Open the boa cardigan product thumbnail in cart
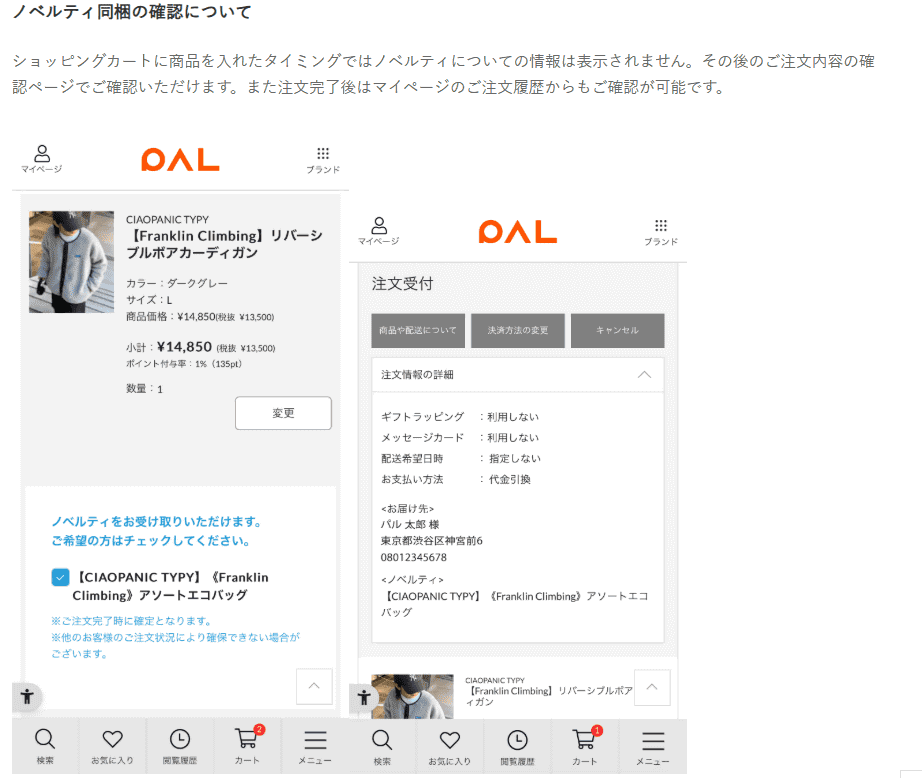 point(72,262)
